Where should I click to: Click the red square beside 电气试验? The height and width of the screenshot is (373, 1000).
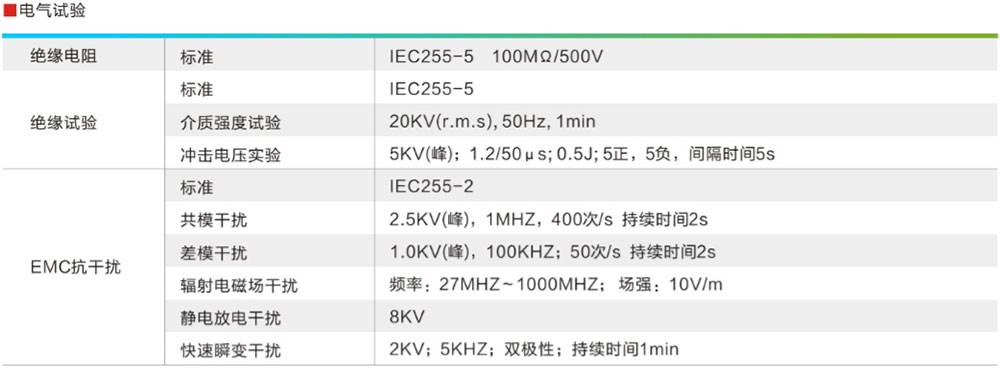tap(10, 11)
